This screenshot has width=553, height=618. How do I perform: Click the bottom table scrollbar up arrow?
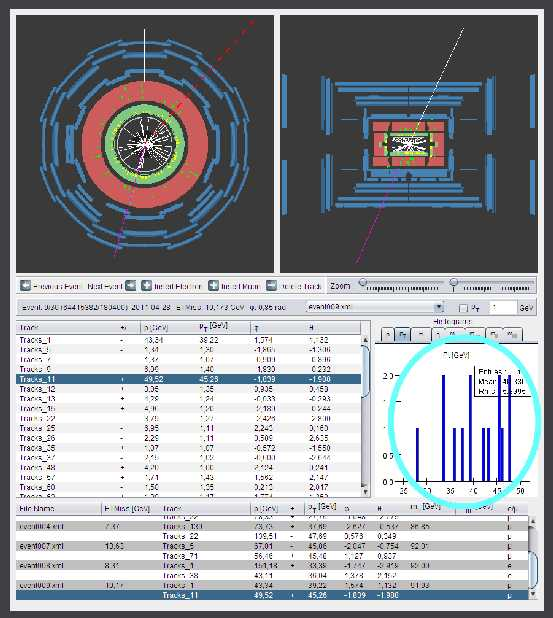pos(532,521)
